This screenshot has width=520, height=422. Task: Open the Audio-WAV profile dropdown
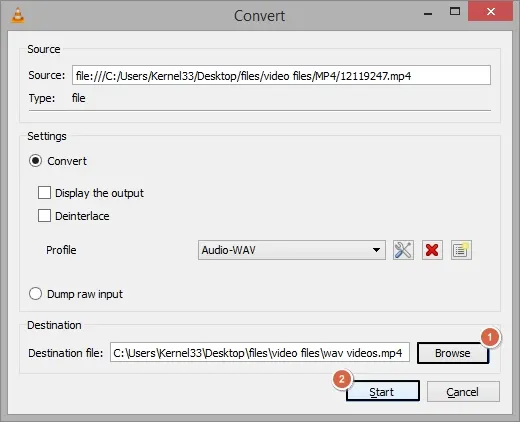pos(292,250)
